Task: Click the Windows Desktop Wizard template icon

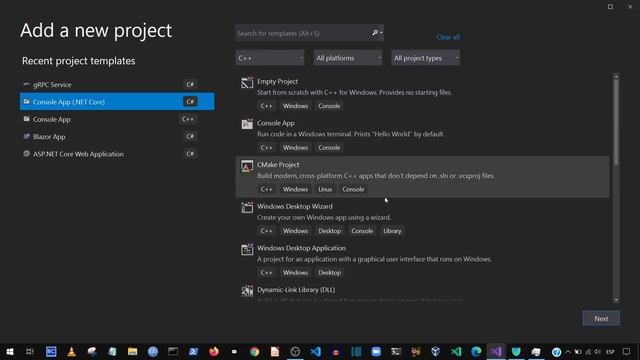Action: tap(247, 207)
